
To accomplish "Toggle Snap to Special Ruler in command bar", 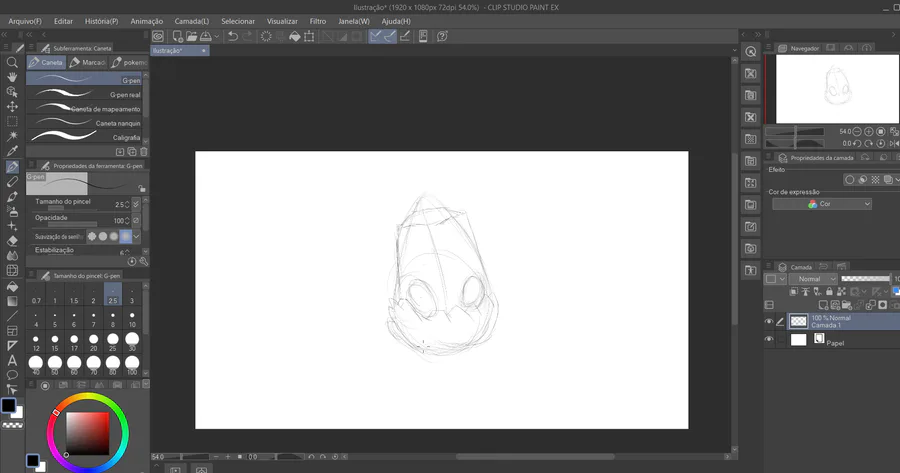I will pos(390,36).
